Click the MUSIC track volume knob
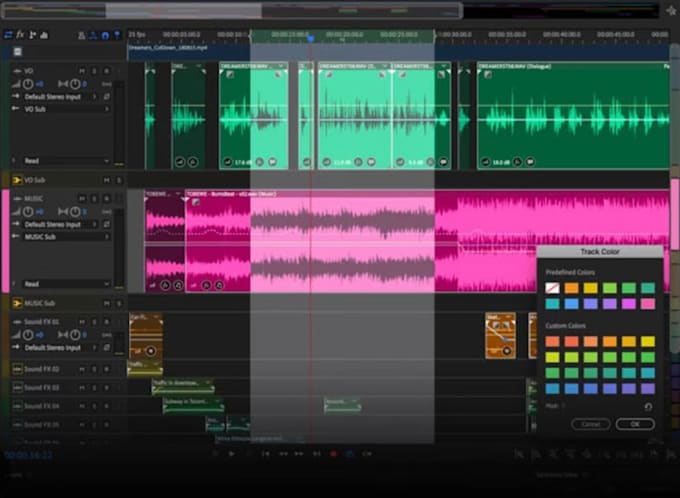The width and height of the screenshot is (680, 498). tap(28, 212)
